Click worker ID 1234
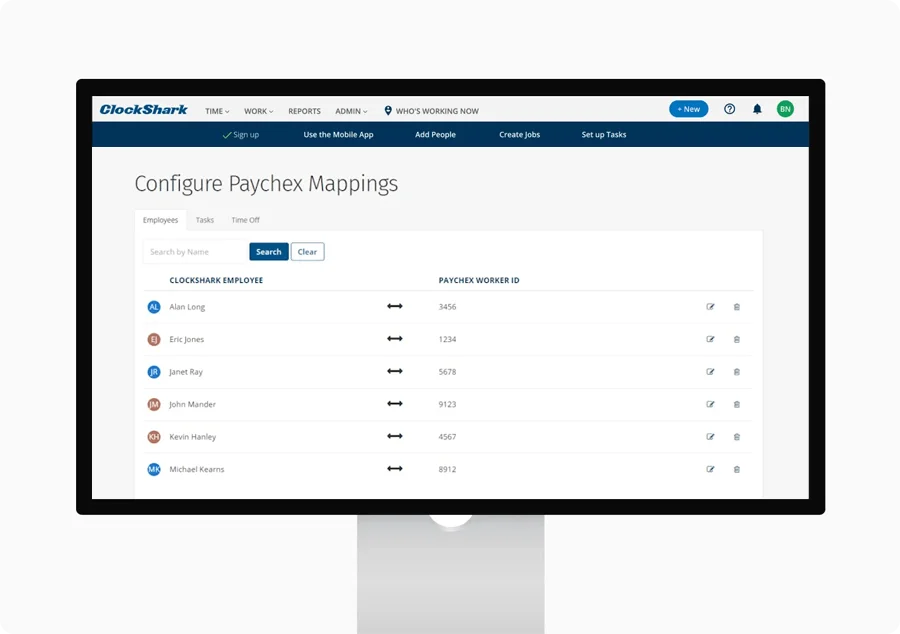The width and height of the screenshot is (900, 634). tap(447, 340)
